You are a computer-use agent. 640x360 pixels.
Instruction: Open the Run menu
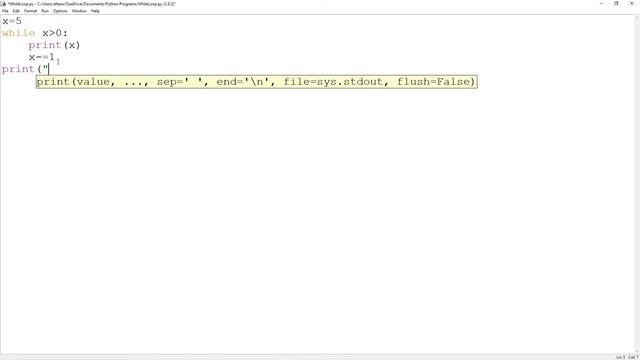coord(45,11)
